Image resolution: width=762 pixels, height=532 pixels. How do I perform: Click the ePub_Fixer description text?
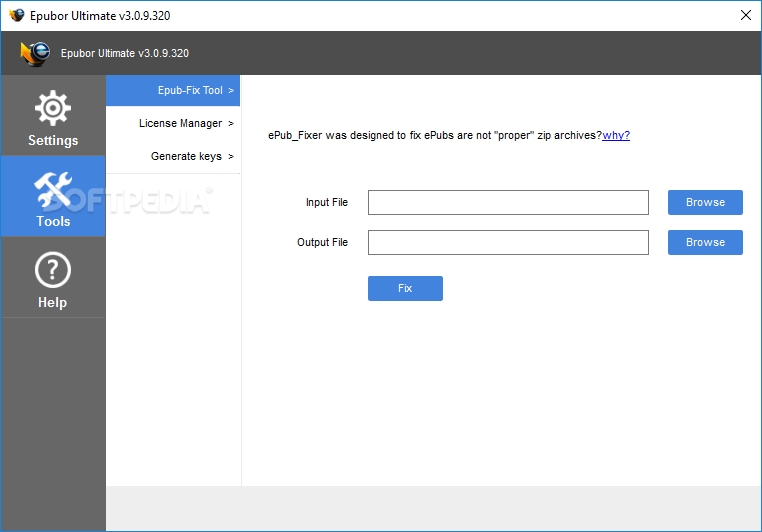435,135
